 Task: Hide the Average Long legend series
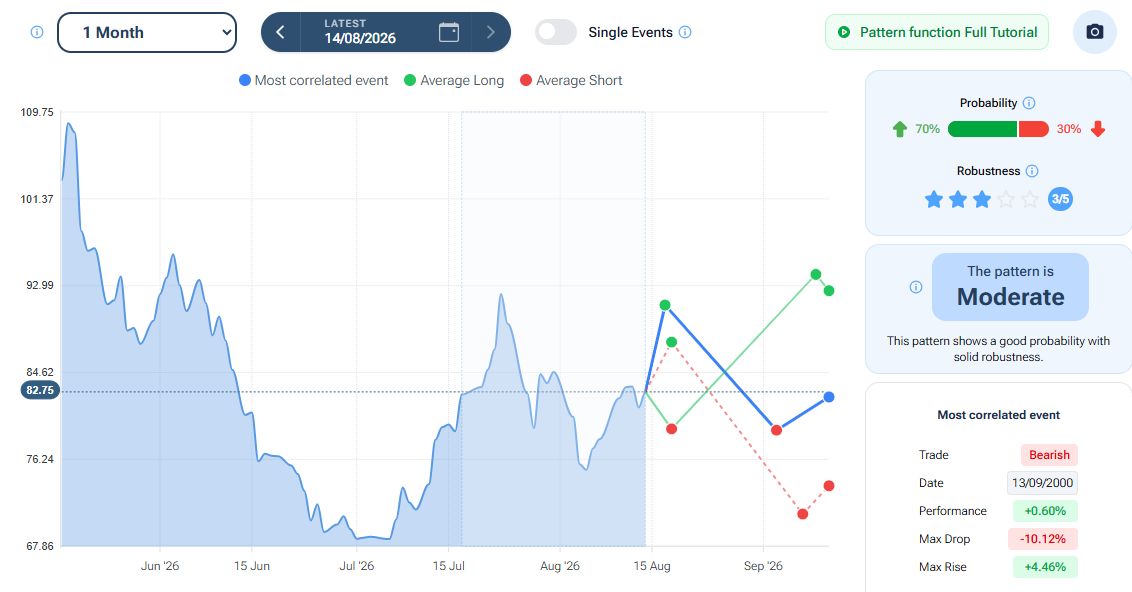click(454, 80)
